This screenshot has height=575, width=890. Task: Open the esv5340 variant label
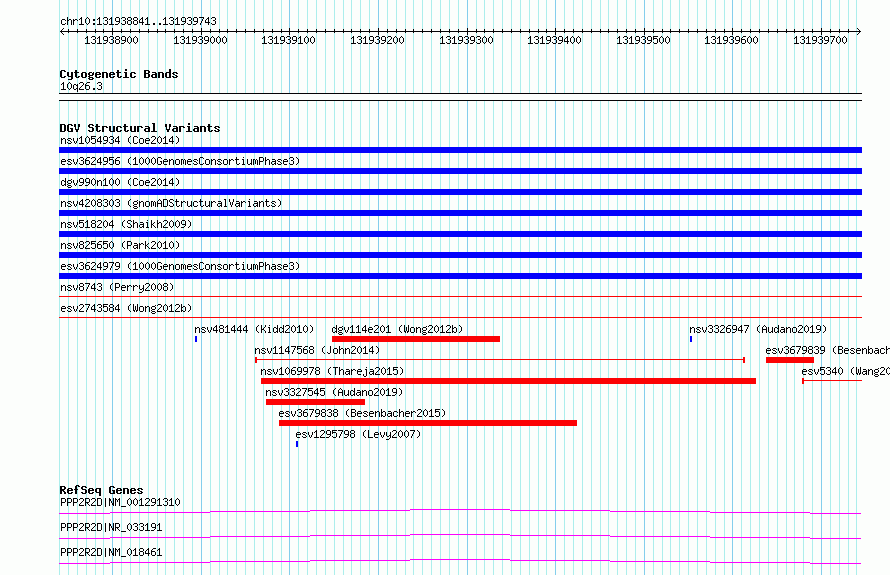pos(845,371)
